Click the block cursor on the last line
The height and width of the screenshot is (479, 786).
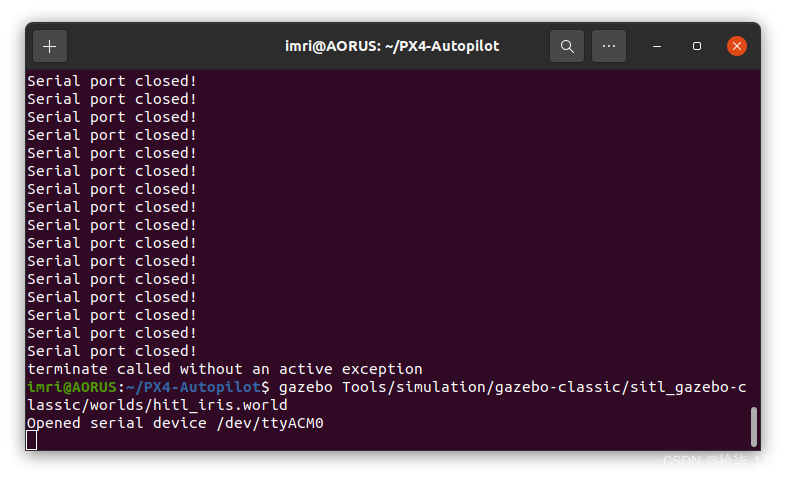pos(32,440)
